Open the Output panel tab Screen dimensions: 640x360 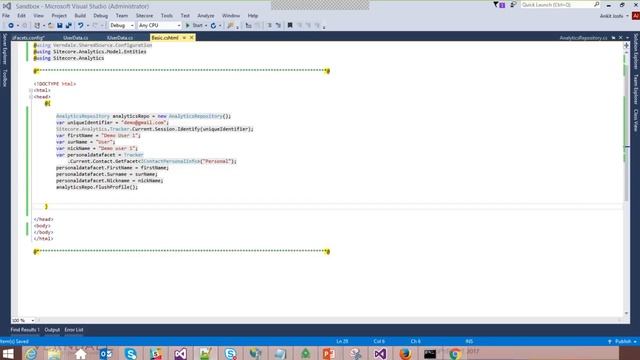click(52, 330)
